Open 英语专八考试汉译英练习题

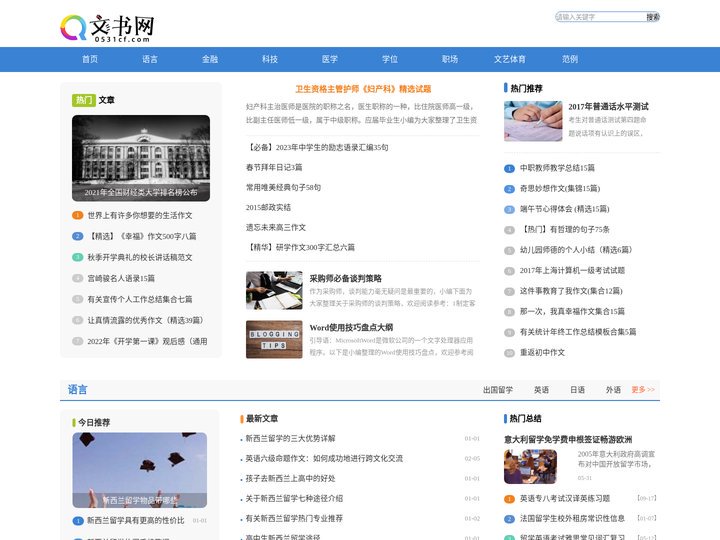point(565,499)
